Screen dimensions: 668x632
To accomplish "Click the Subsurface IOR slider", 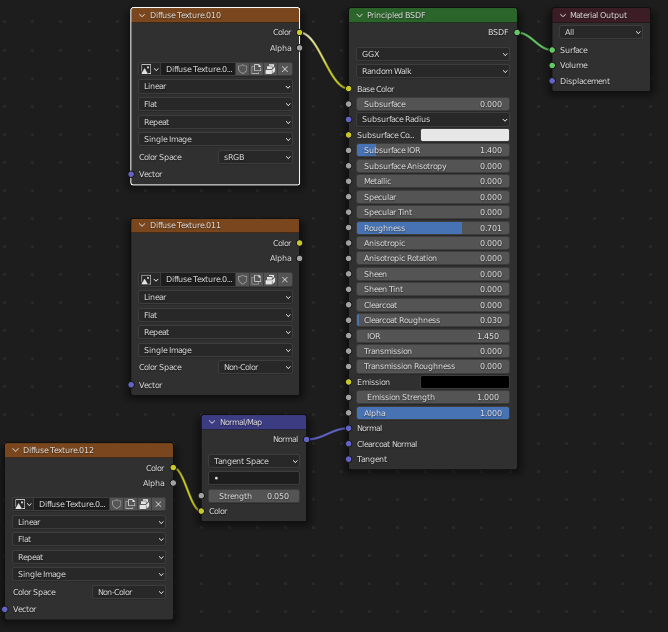I will (433, 150).
